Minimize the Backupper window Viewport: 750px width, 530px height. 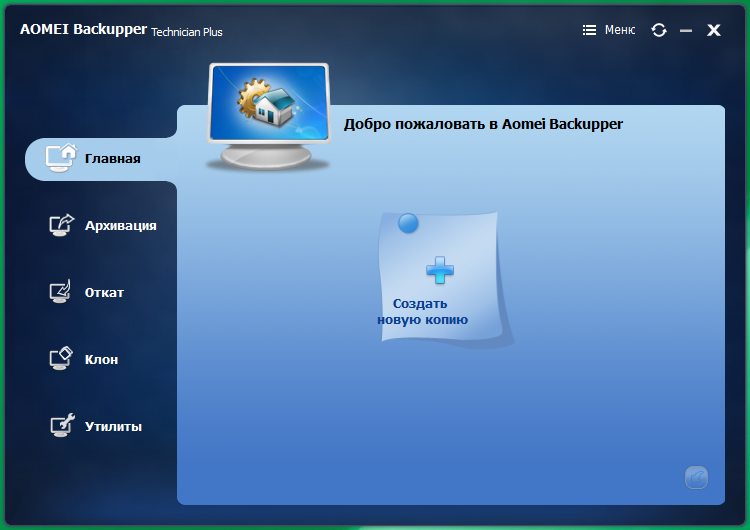click(x=686, y=31)
